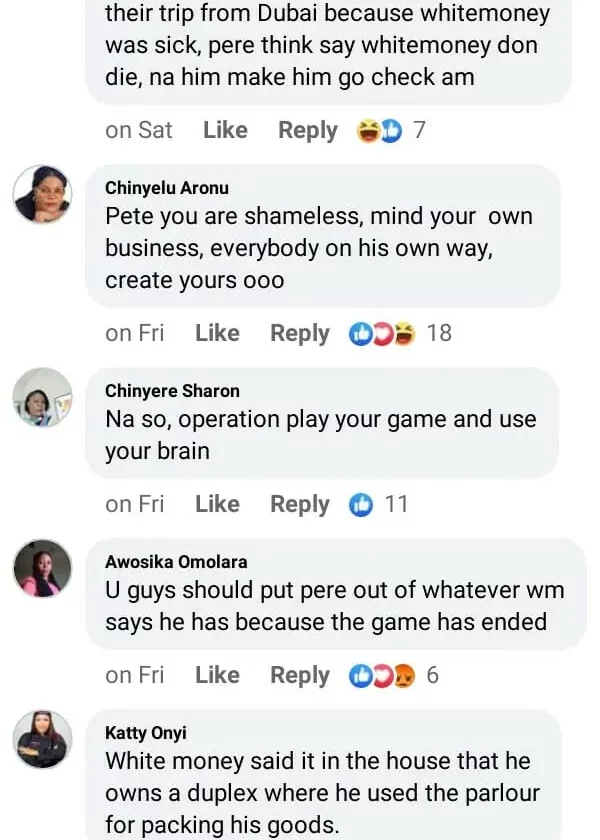
Task: Go to the Katty Onyi name link
Action: pos(146,733)
